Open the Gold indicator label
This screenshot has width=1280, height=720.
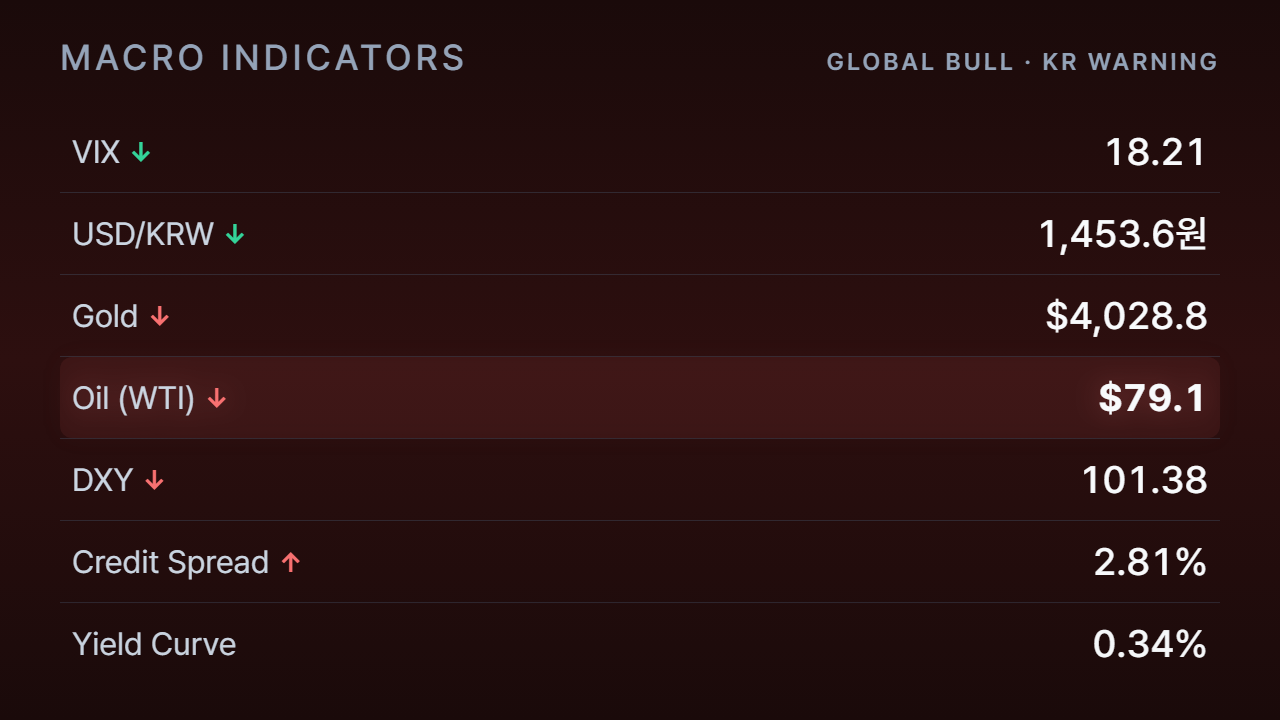pyautogui.click(x=105, y=316)
